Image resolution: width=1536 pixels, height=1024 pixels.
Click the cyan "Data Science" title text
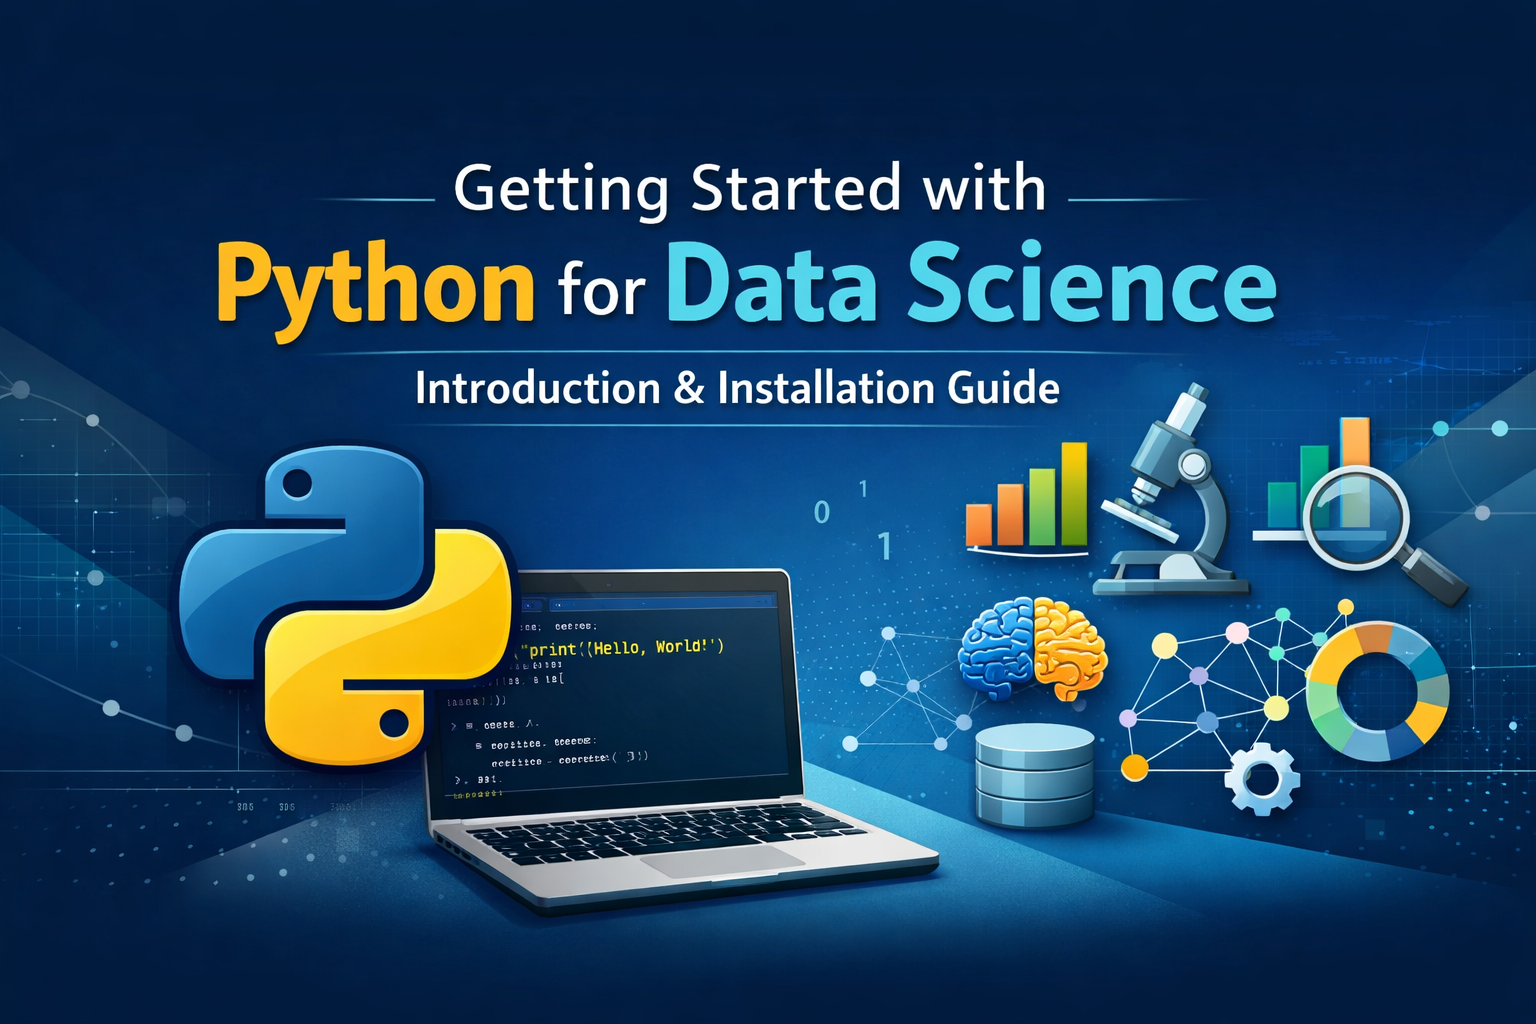pos(971,284)
